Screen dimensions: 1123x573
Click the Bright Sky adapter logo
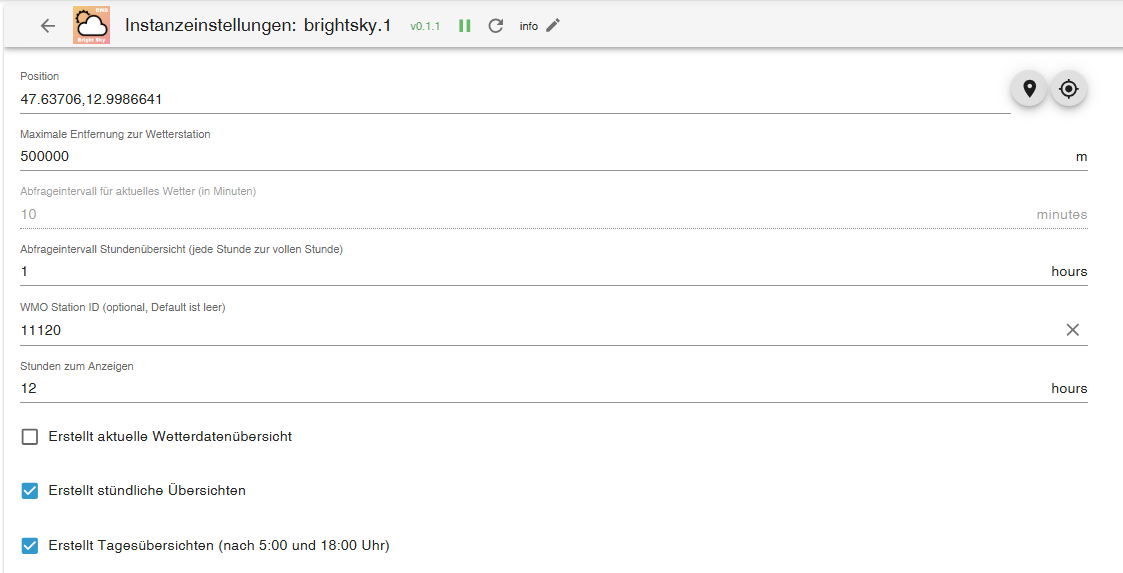click(92, 26)
